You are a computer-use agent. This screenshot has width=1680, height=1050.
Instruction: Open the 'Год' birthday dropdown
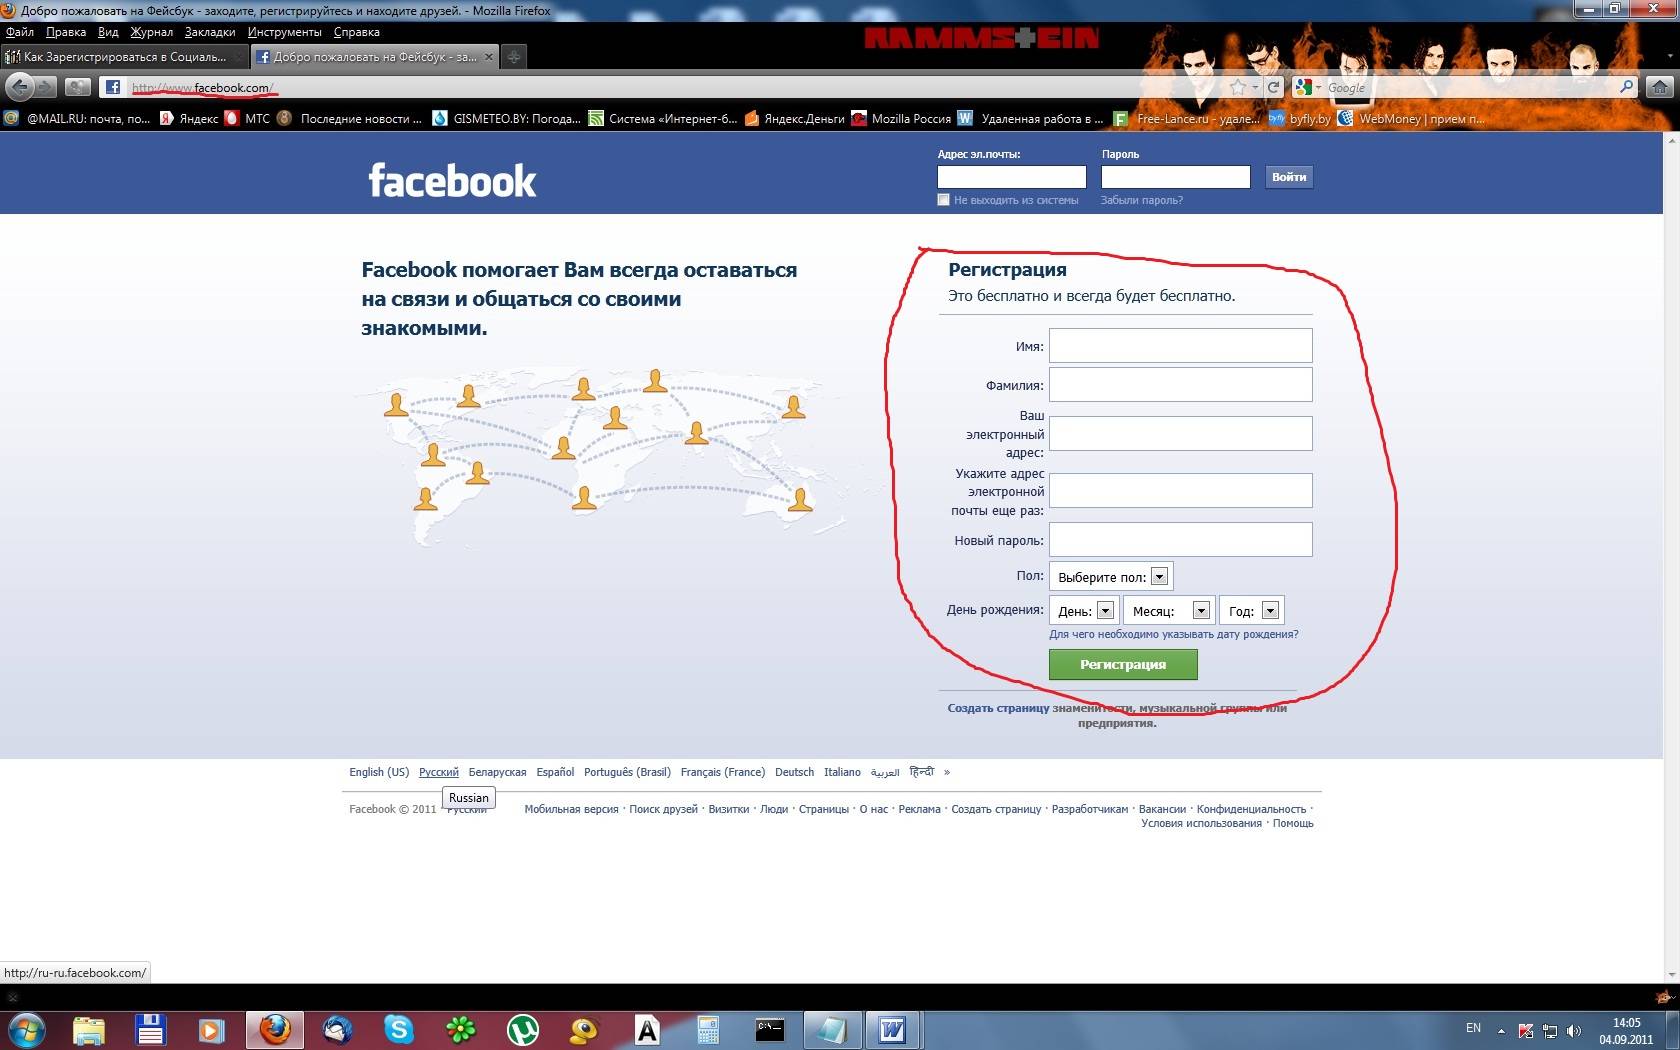(x=1252, y=611)
